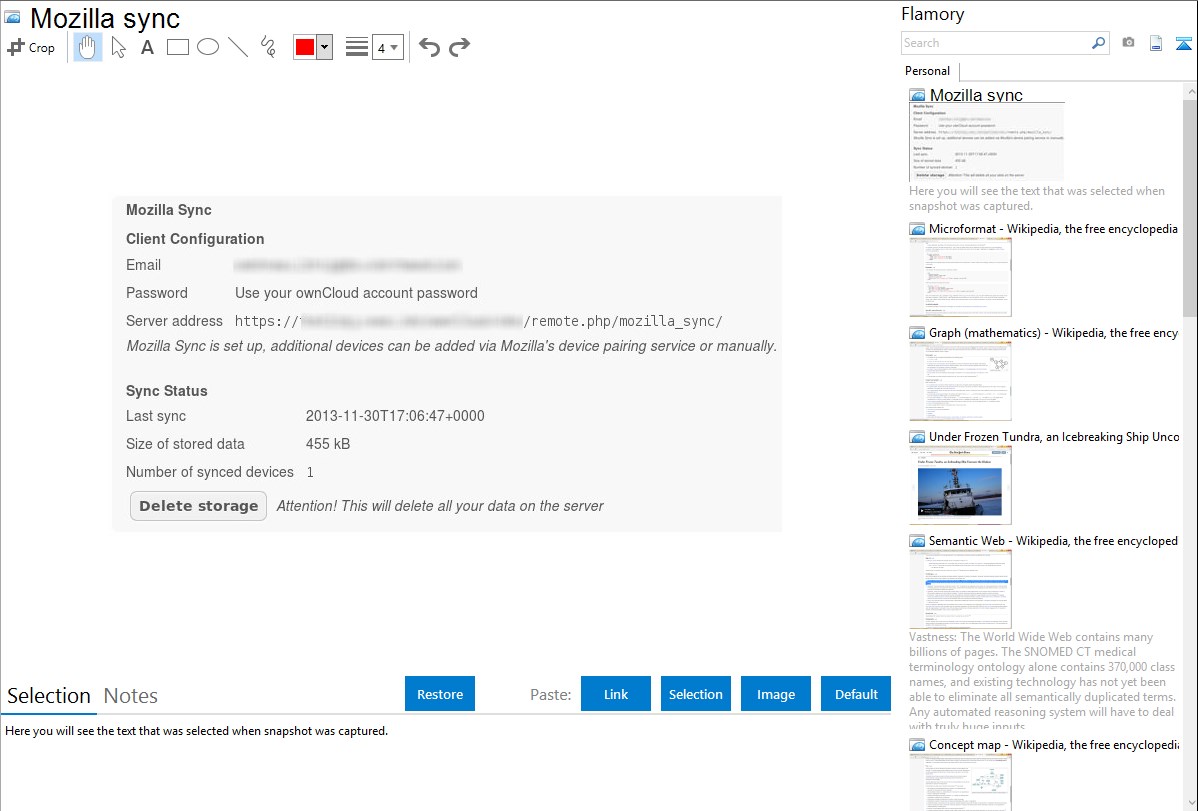
Task: Click the selection text in bottom pane
Action: 196,731
